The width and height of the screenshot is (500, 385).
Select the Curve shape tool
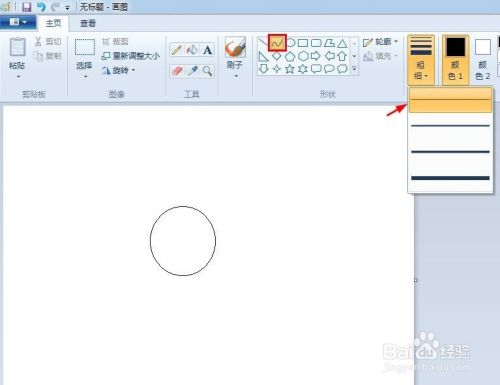(277, 43)
